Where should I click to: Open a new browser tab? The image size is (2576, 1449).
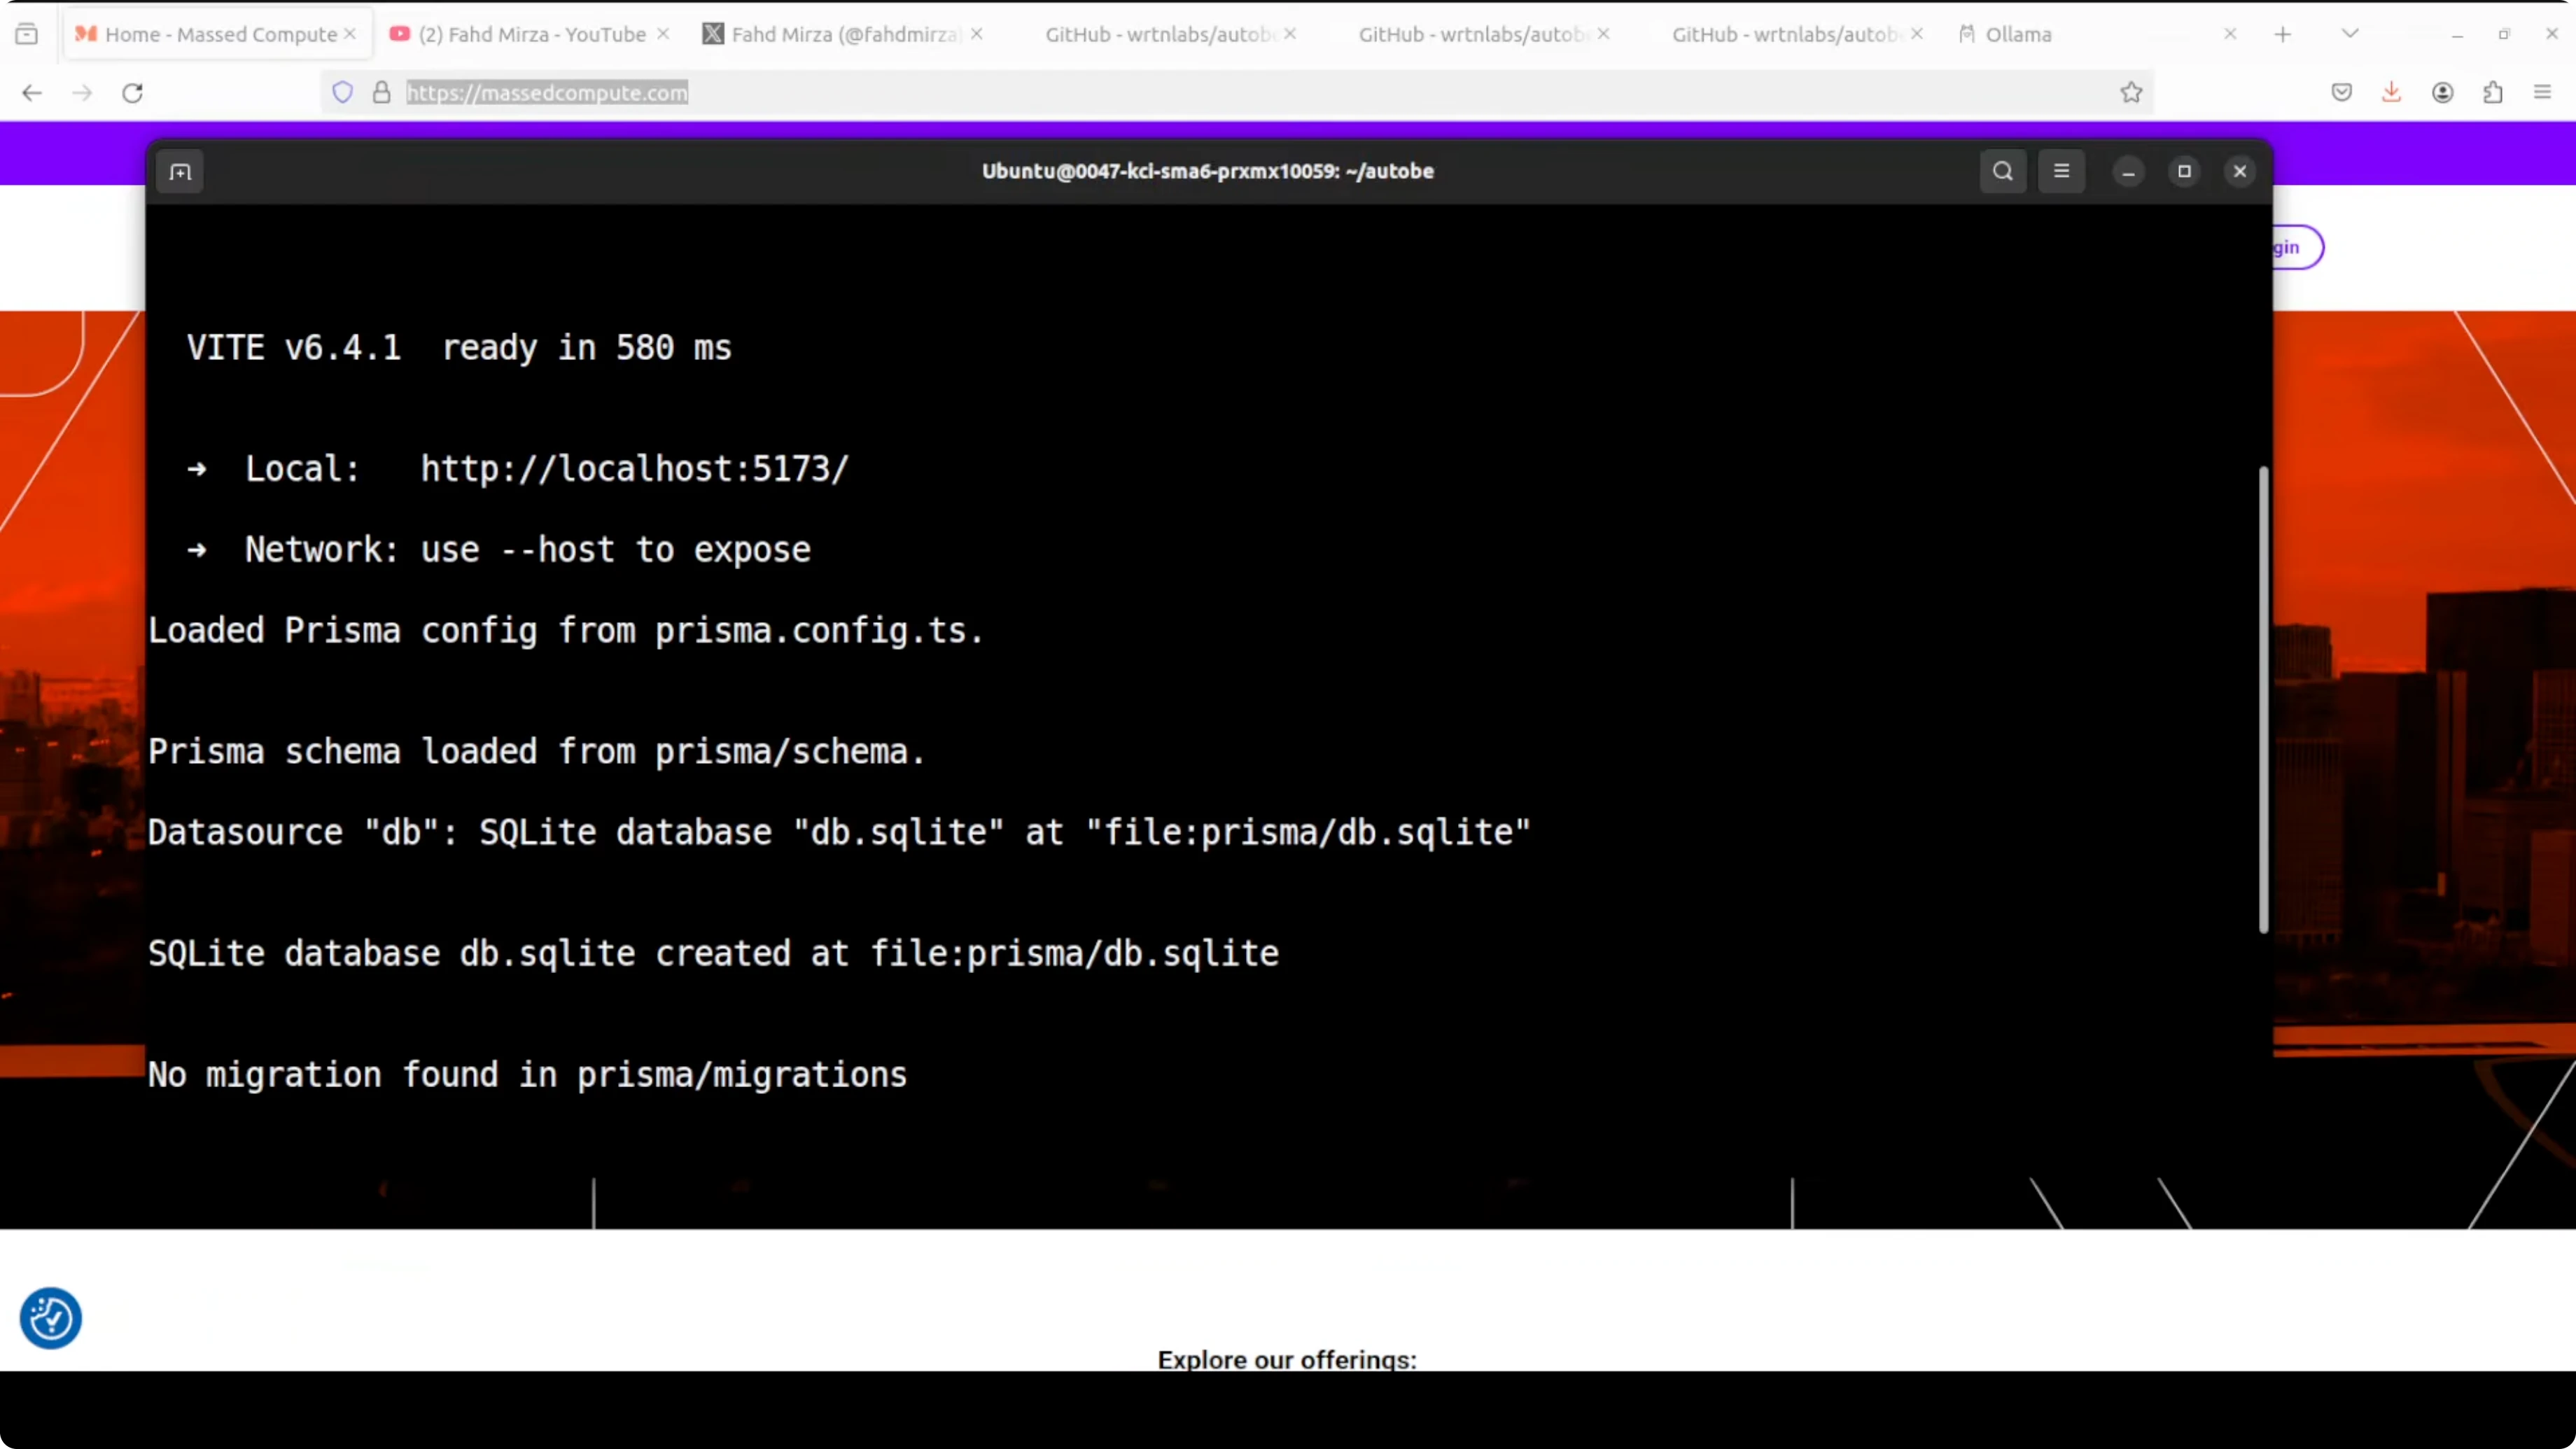pos(2282,34)
